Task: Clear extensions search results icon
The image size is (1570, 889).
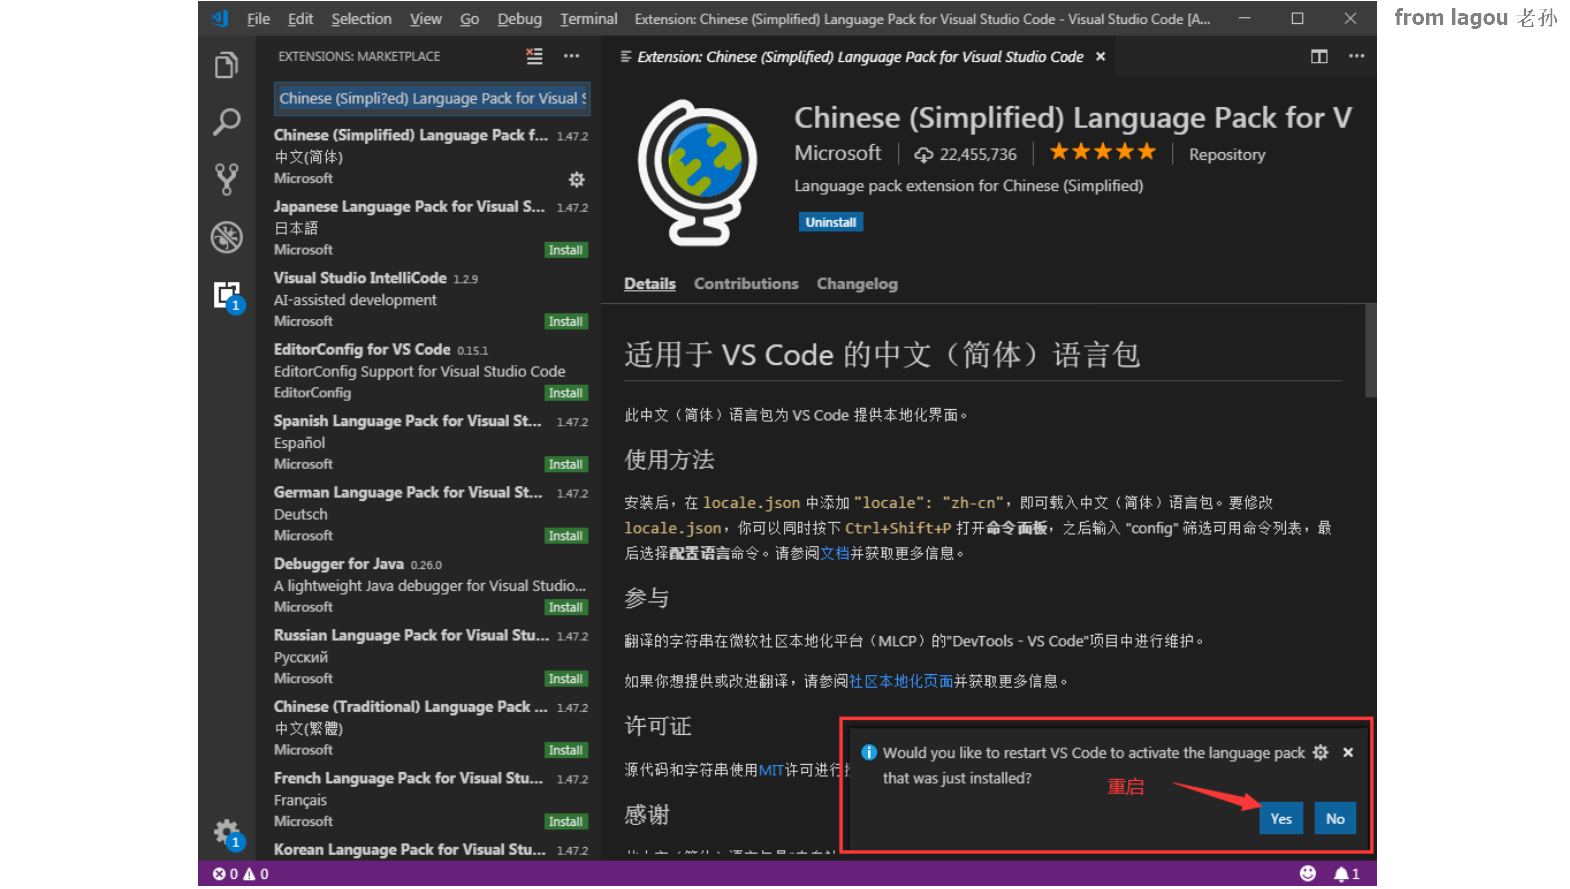Action: click(x=535, y=57)
